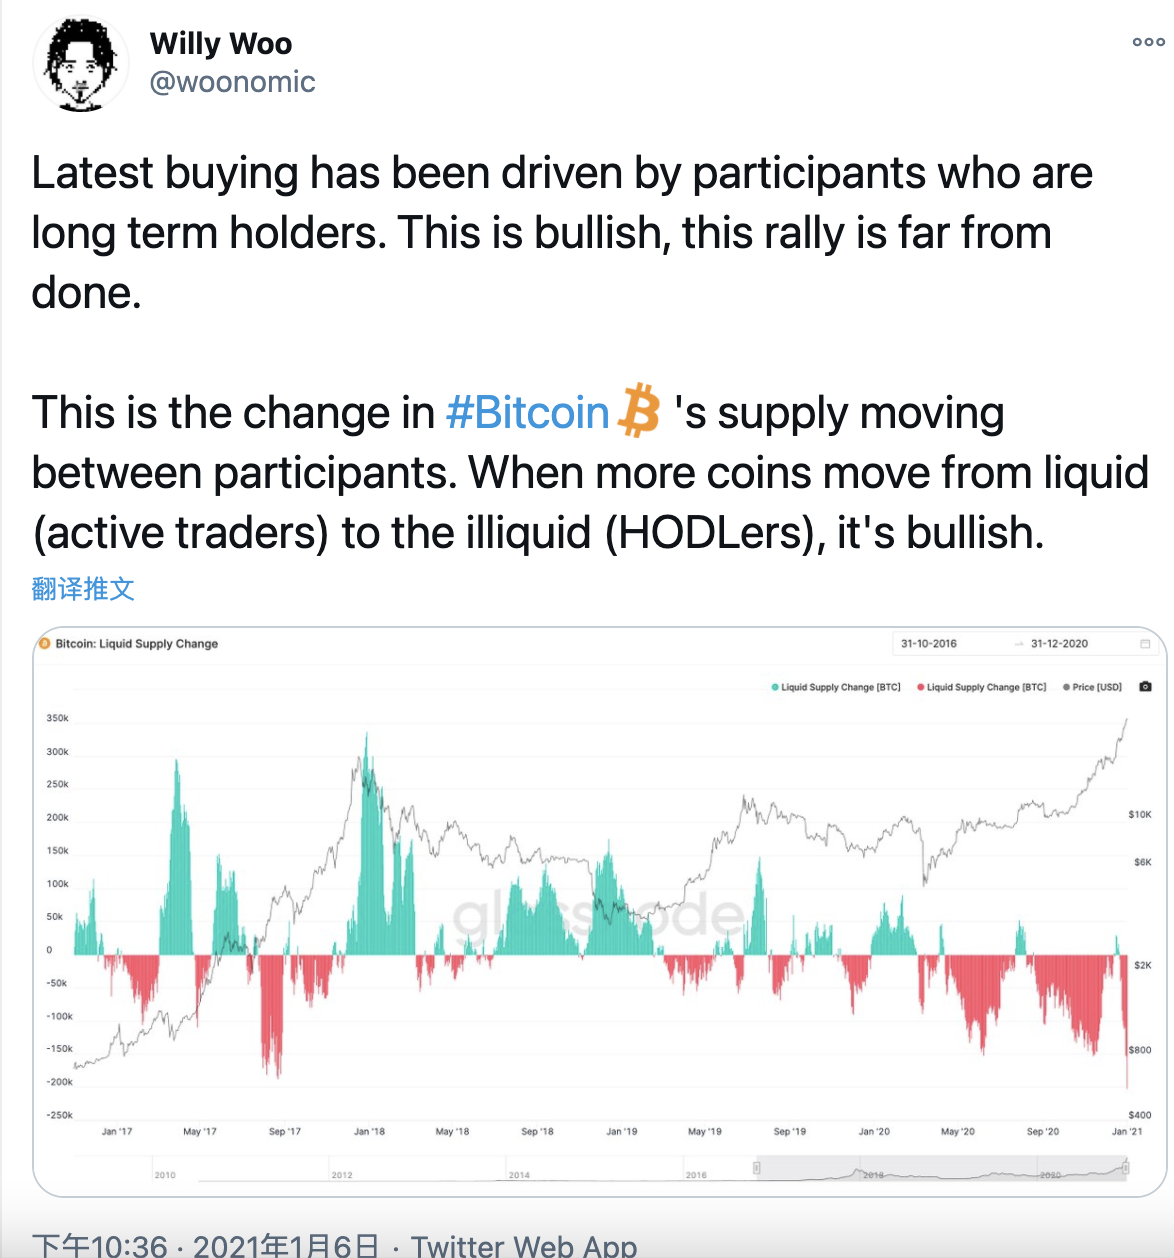Click the chart camera snapshot icon

[1145, 687]
